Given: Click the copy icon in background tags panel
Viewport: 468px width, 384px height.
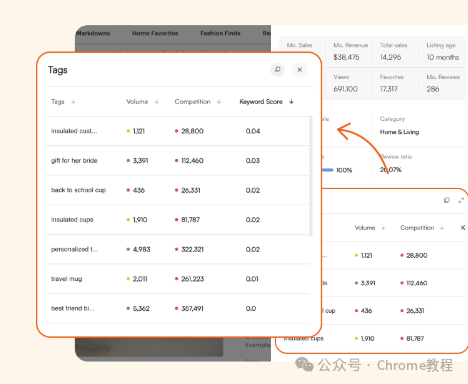Looking at the screenshot, I should click(x=447, y=200).
